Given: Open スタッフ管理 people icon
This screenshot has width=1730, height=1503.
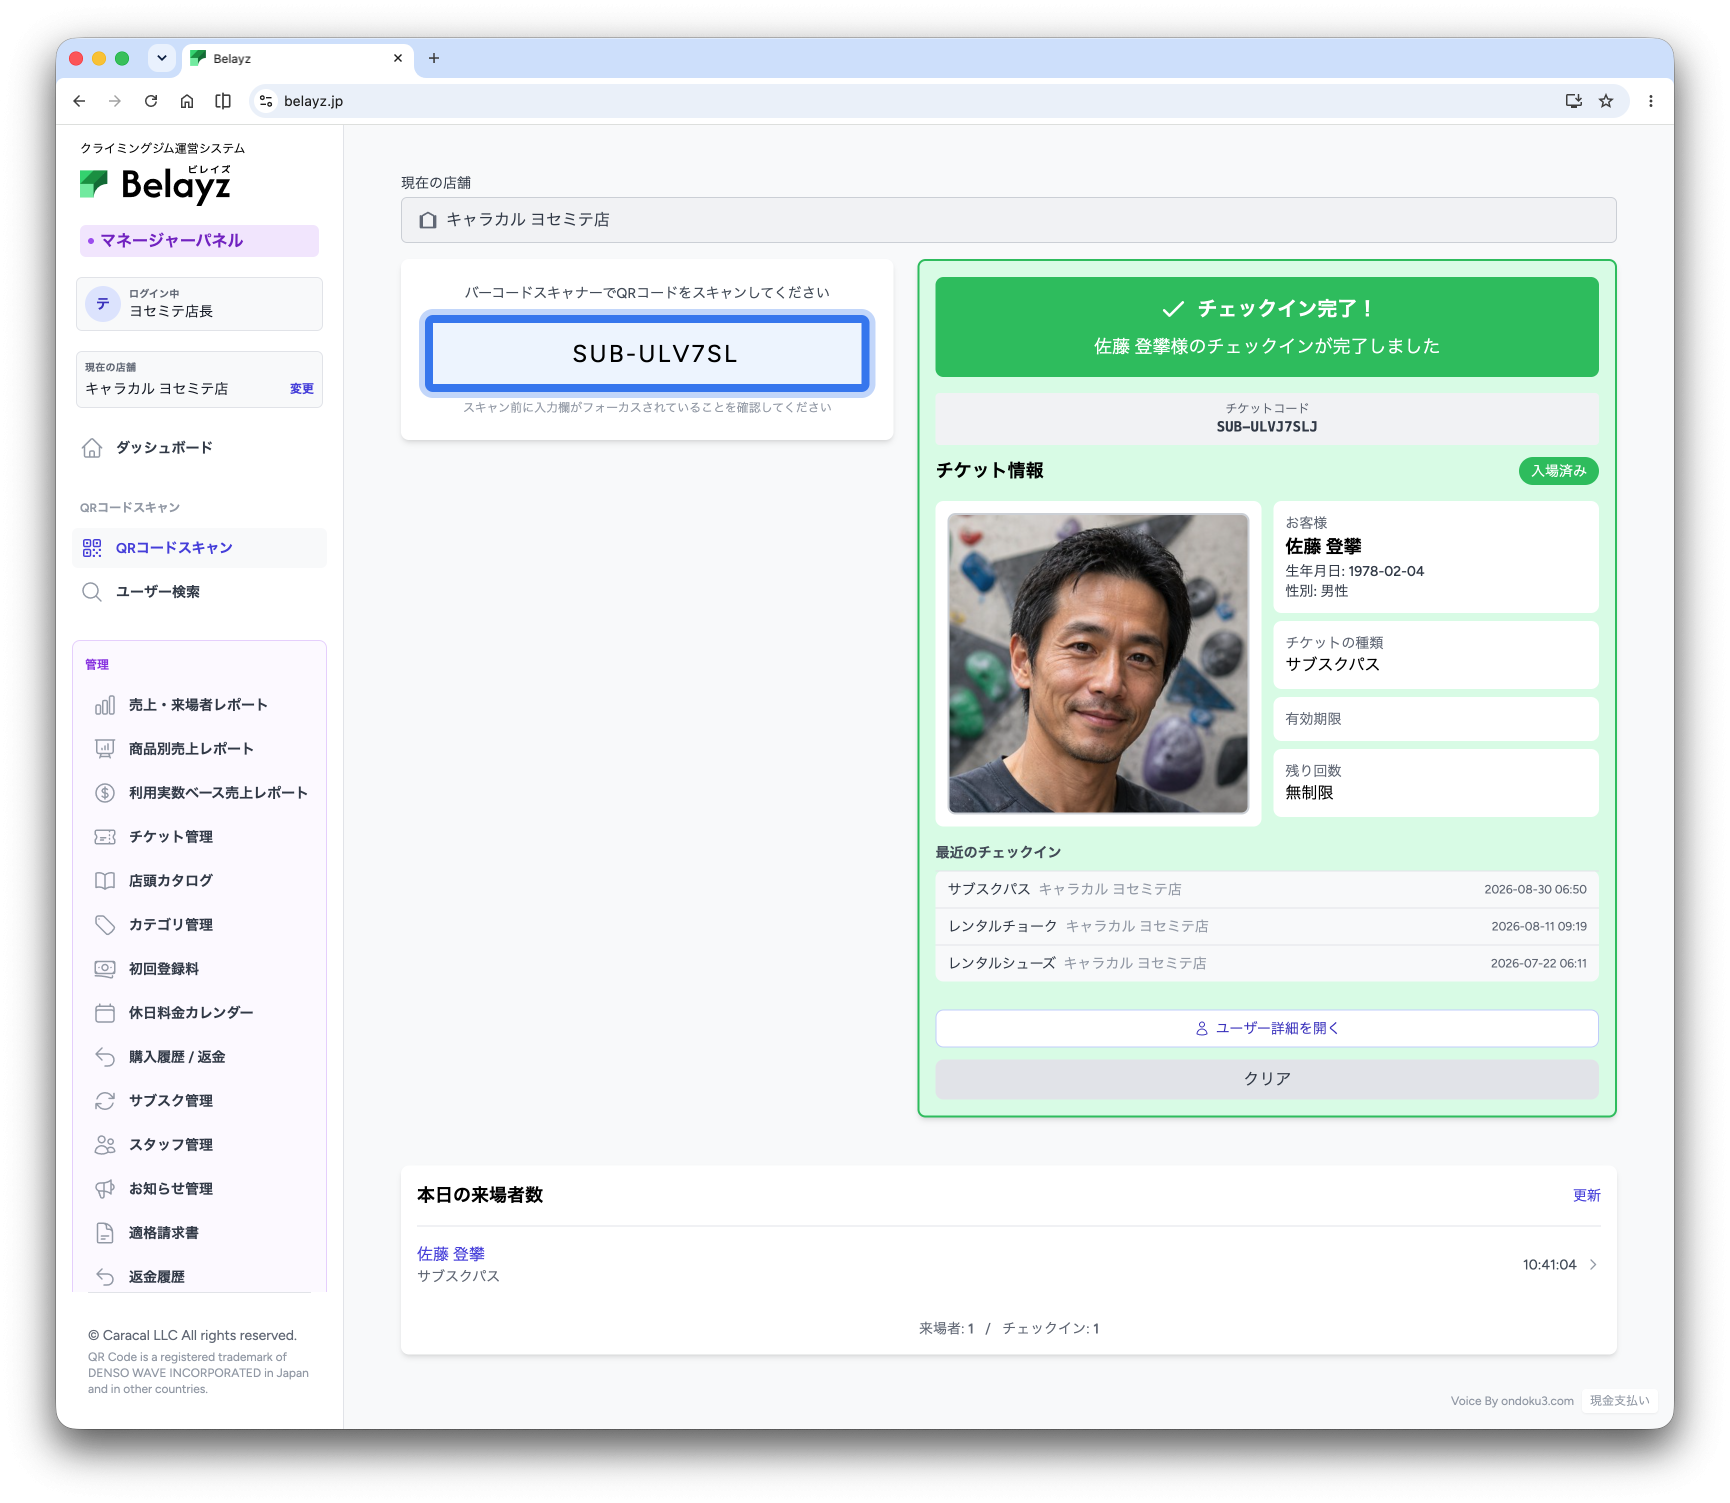Looking at the screenshot, I should pos(105,1145).
